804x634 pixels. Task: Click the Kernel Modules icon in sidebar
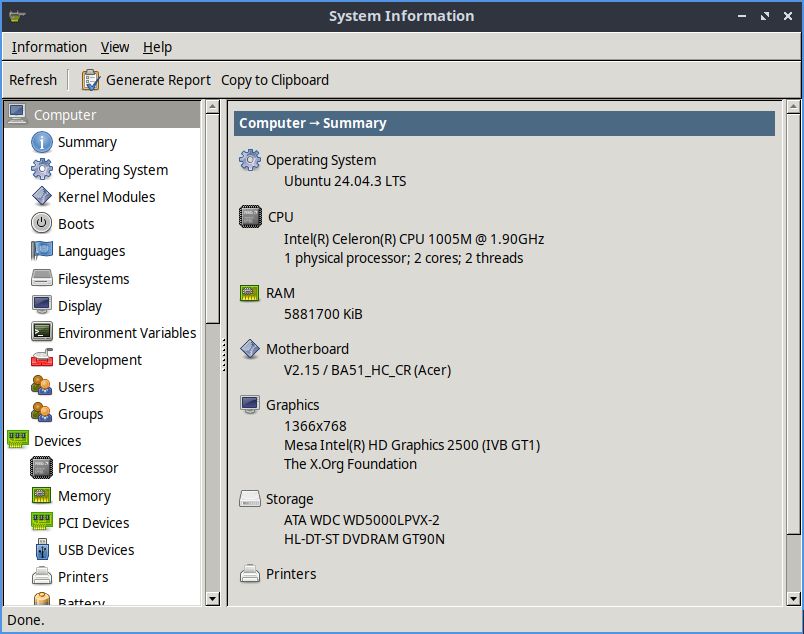pos(41,197)
